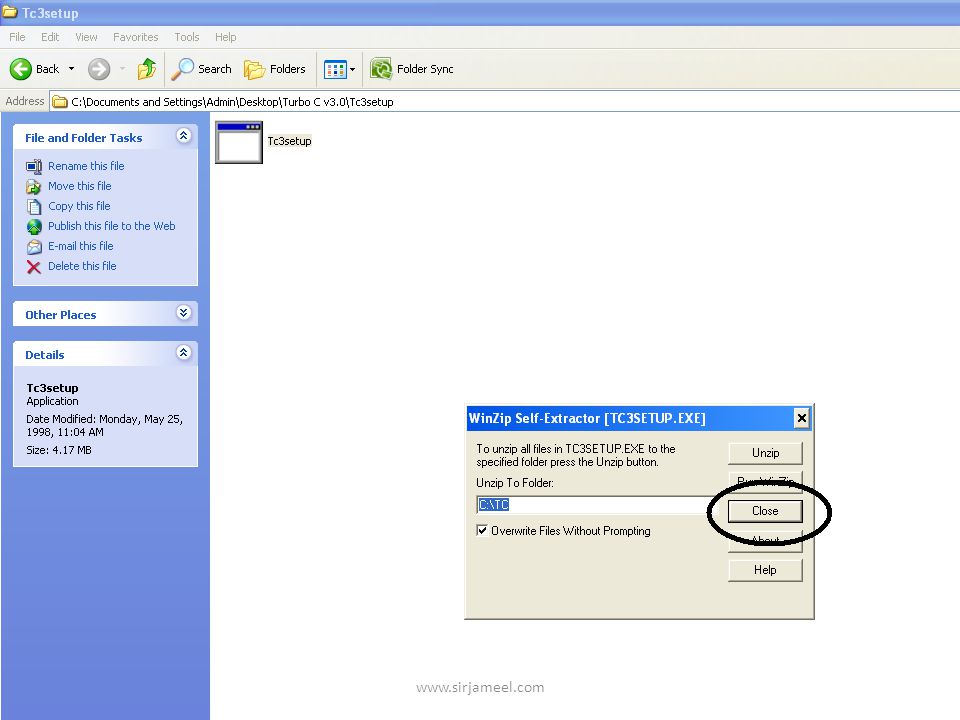
Task: Click Delete this file link
Action: tap(82, 266)
